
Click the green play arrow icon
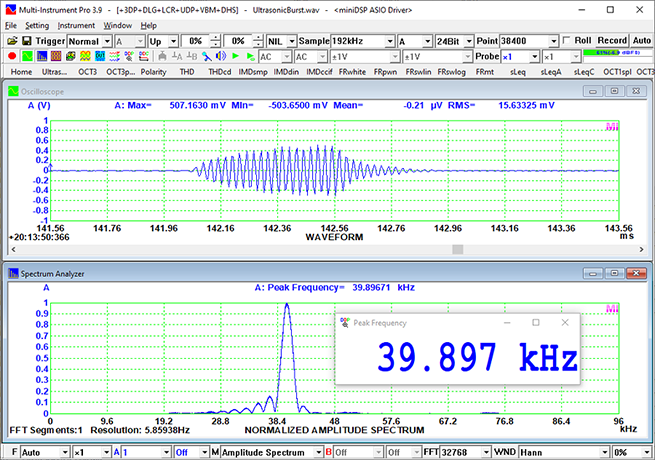(235, 57)
